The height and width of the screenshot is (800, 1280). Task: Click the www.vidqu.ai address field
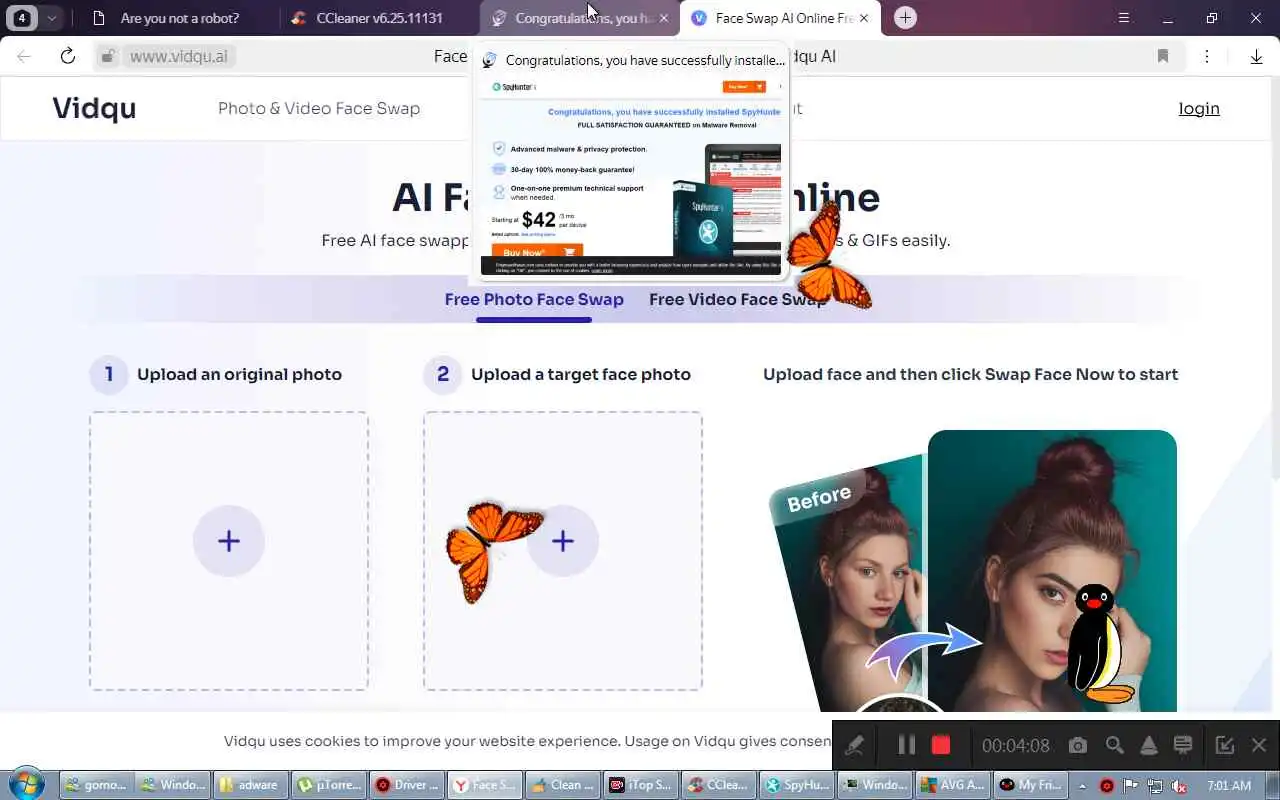[x=179, y=56]
